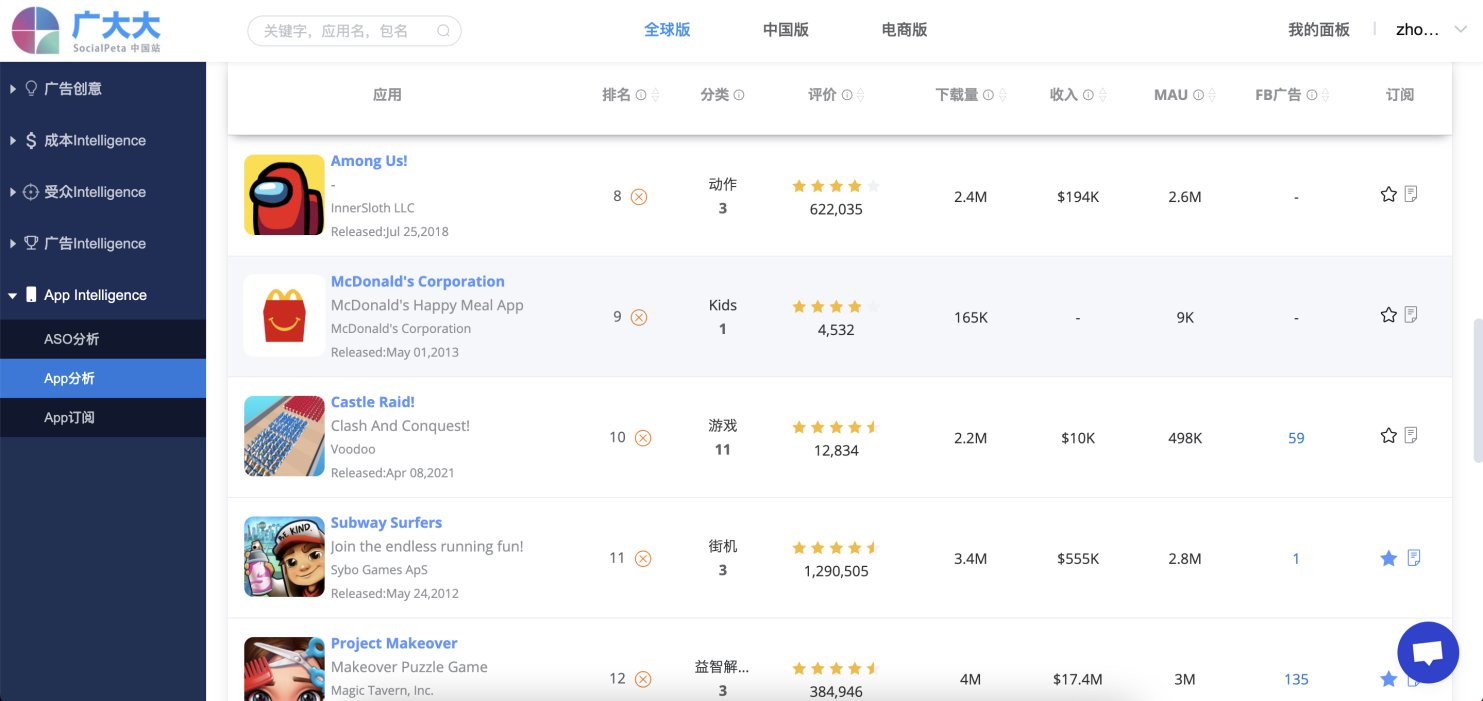
Task: Click the info icon next to 评价
Action: click(x=847, y=95)
